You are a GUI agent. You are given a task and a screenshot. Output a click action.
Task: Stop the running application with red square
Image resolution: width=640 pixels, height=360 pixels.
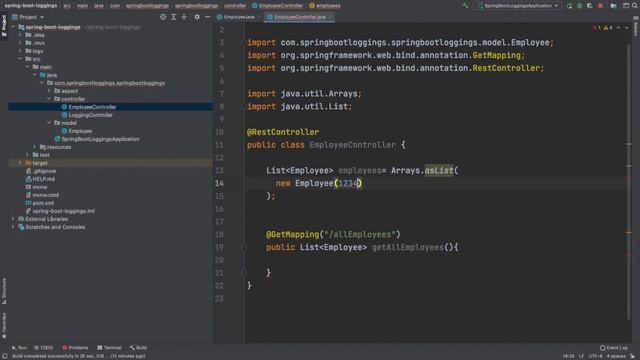pos(600,6)
